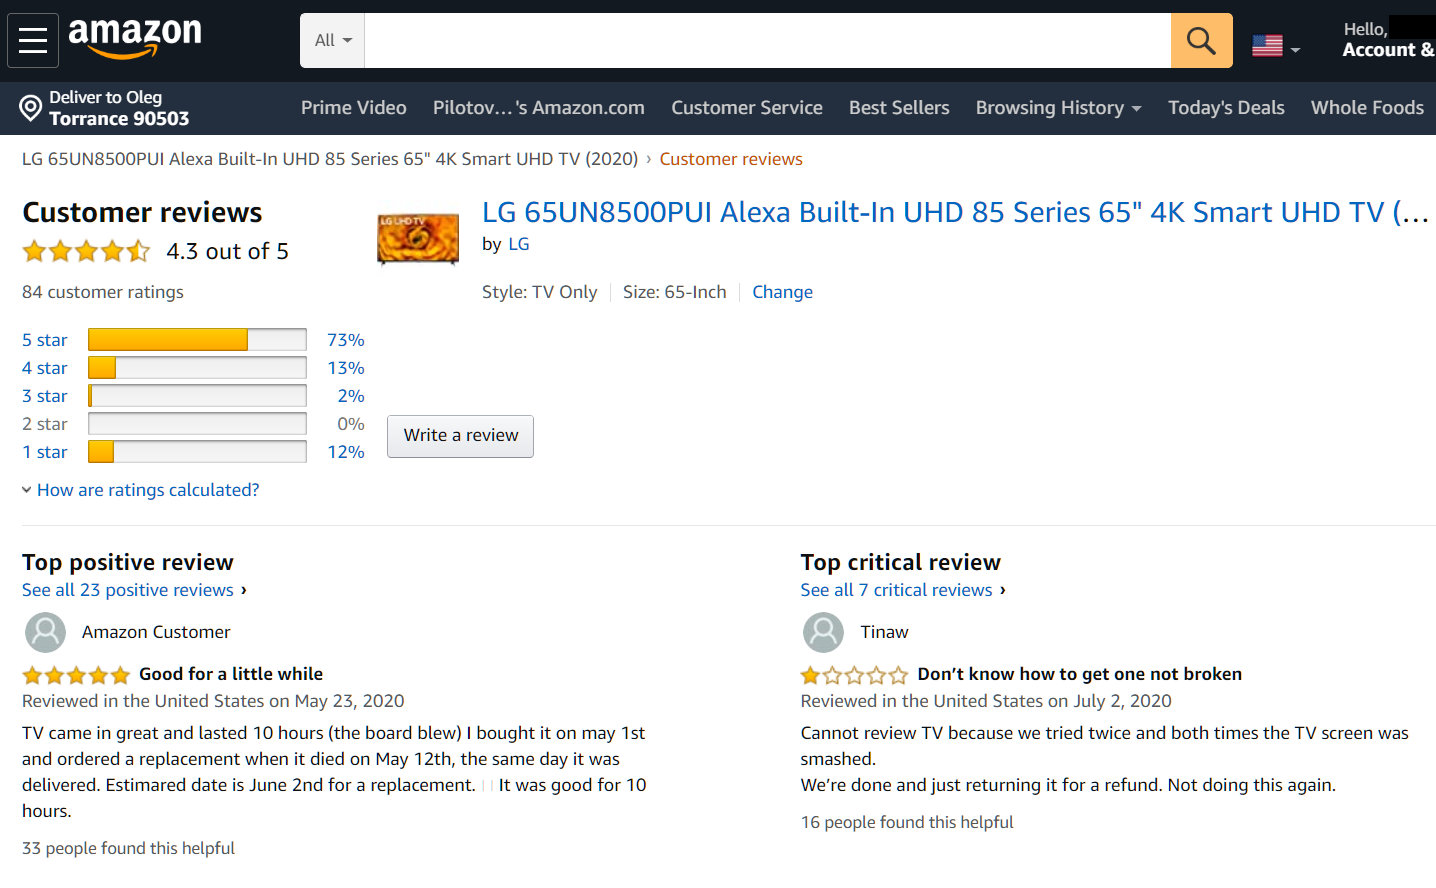Filter reviews by the 5 star bar
Viewport: 1436px width, 888px height.
197,340
